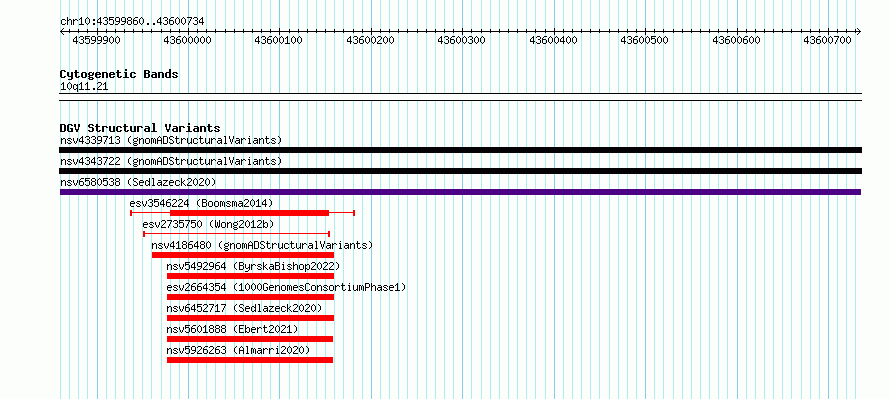Click the red bar under nsv5926263

point(250,360)
